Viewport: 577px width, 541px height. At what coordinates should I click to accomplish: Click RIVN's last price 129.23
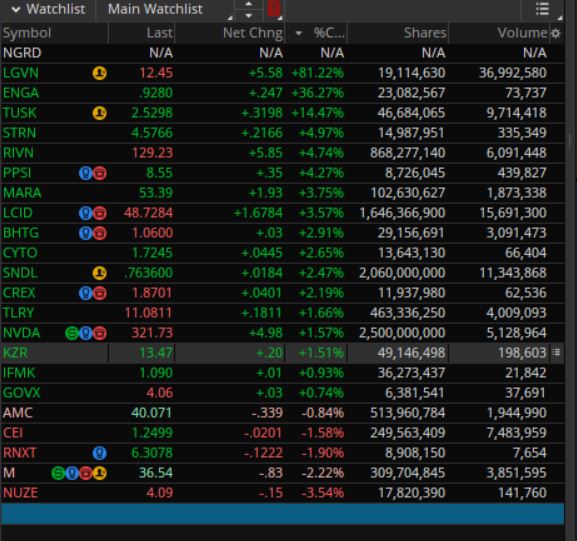[x=152, y=153]
